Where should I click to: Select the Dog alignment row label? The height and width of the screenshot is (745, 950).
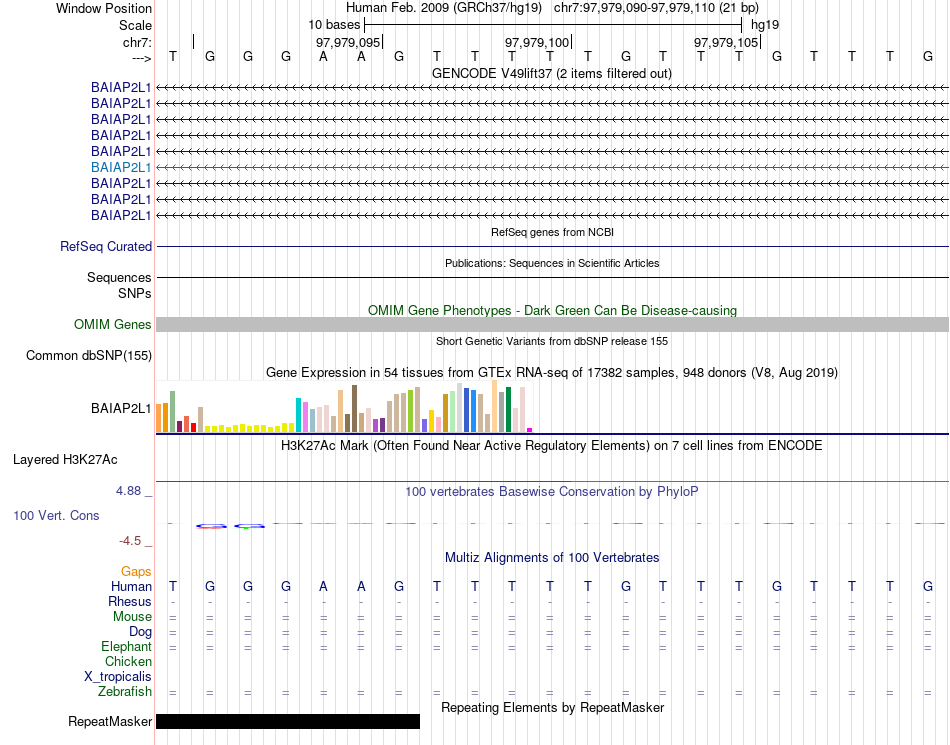140,632
